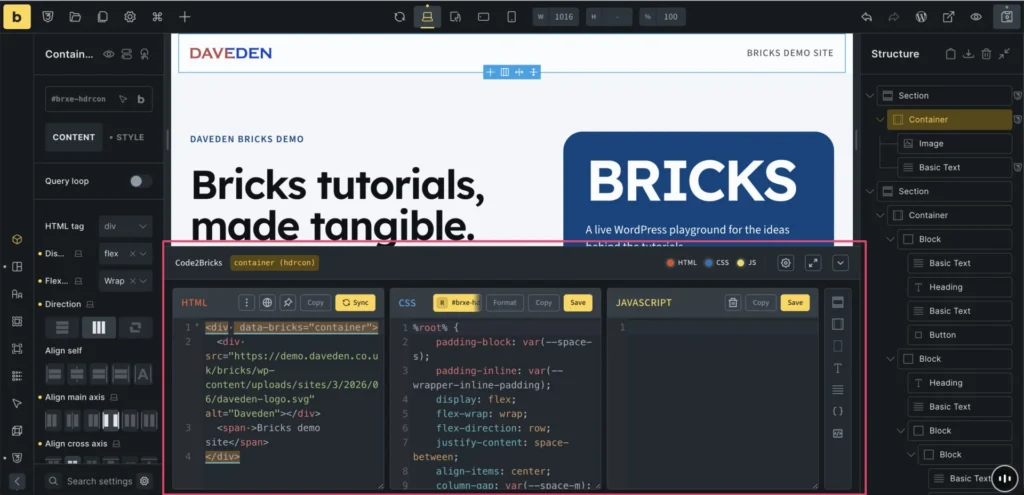This screenshot has height=495, width=1024.
Task: Click the reload canvas icon
Action: [x=400, y=17]
